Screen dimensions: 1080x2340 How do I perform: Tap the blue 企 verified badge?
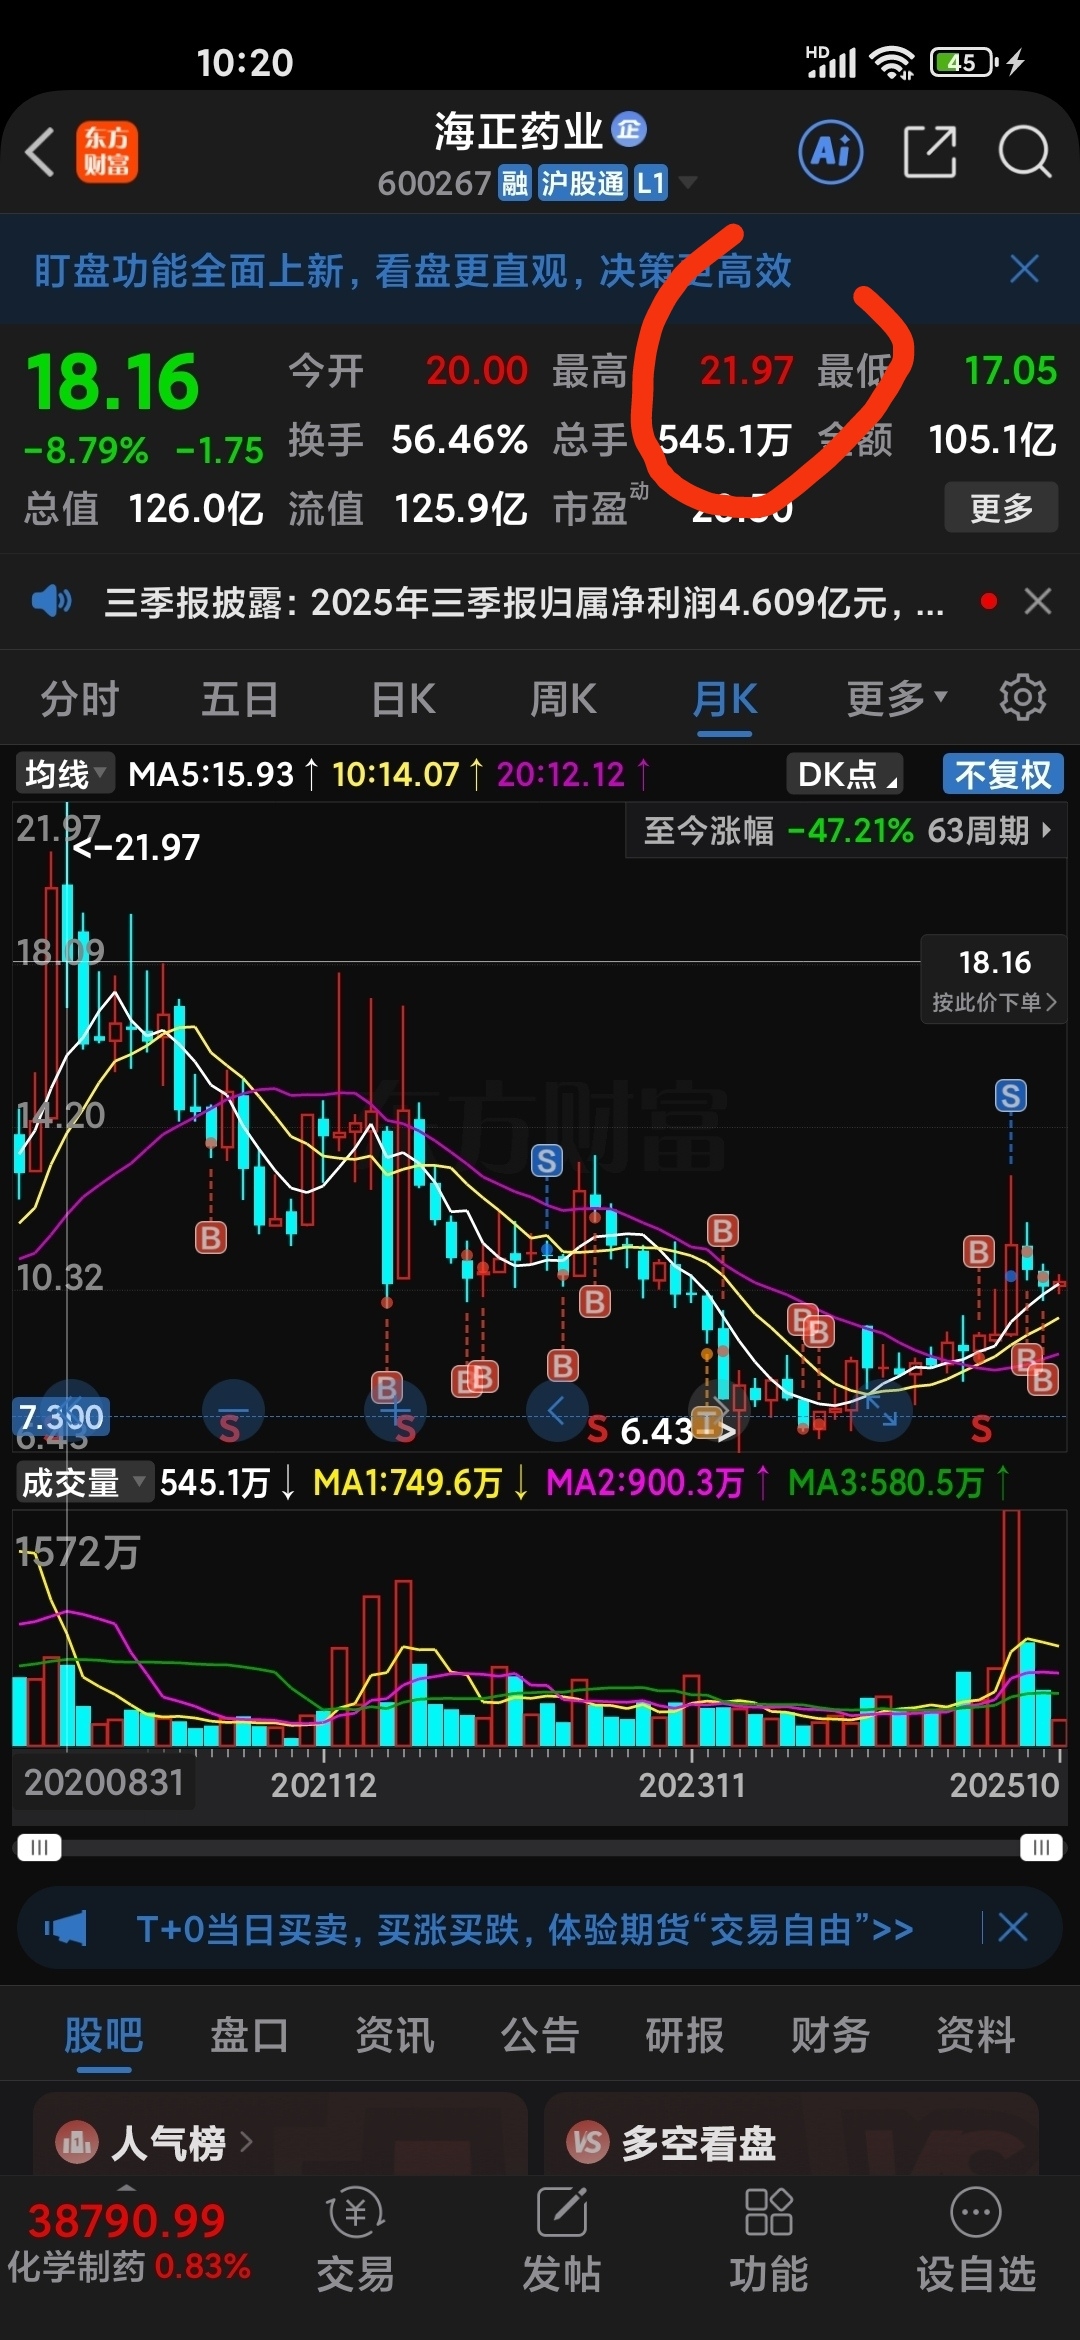click(629, 129)
